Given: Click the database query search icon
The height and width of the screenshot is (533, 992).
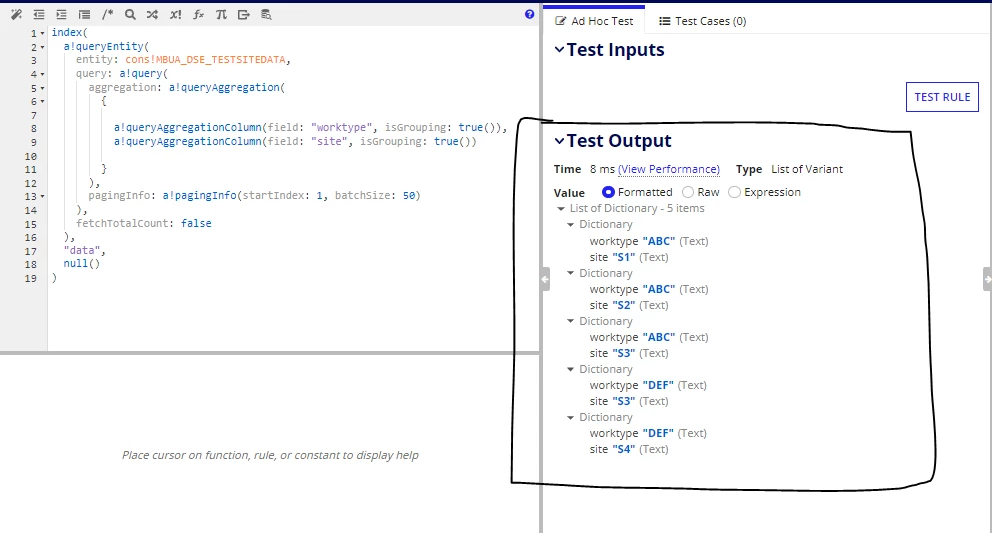Looking at the screenshot, I should pyautogui.click(x=266, y=14).
